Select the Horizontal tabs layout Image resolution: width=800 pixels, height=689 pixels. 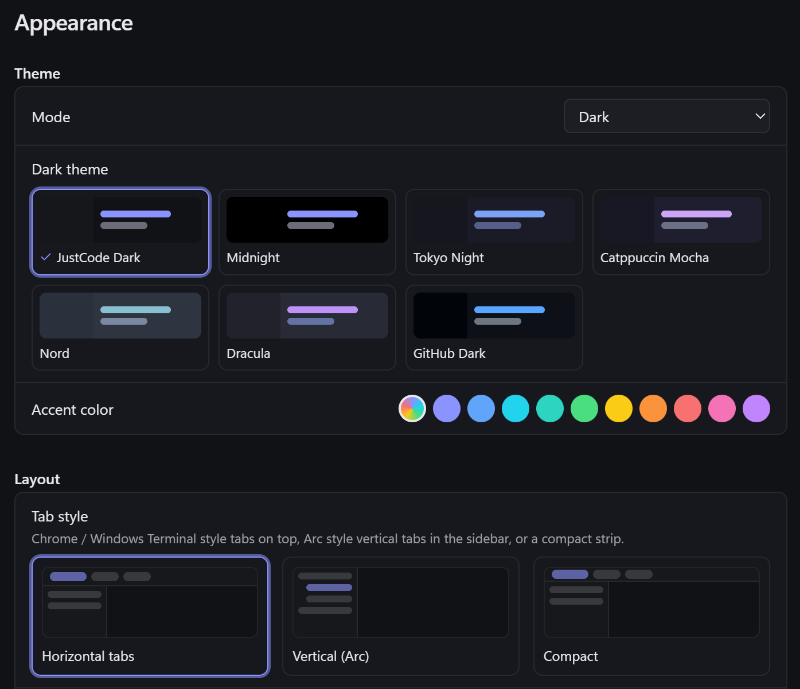point(150,616)
